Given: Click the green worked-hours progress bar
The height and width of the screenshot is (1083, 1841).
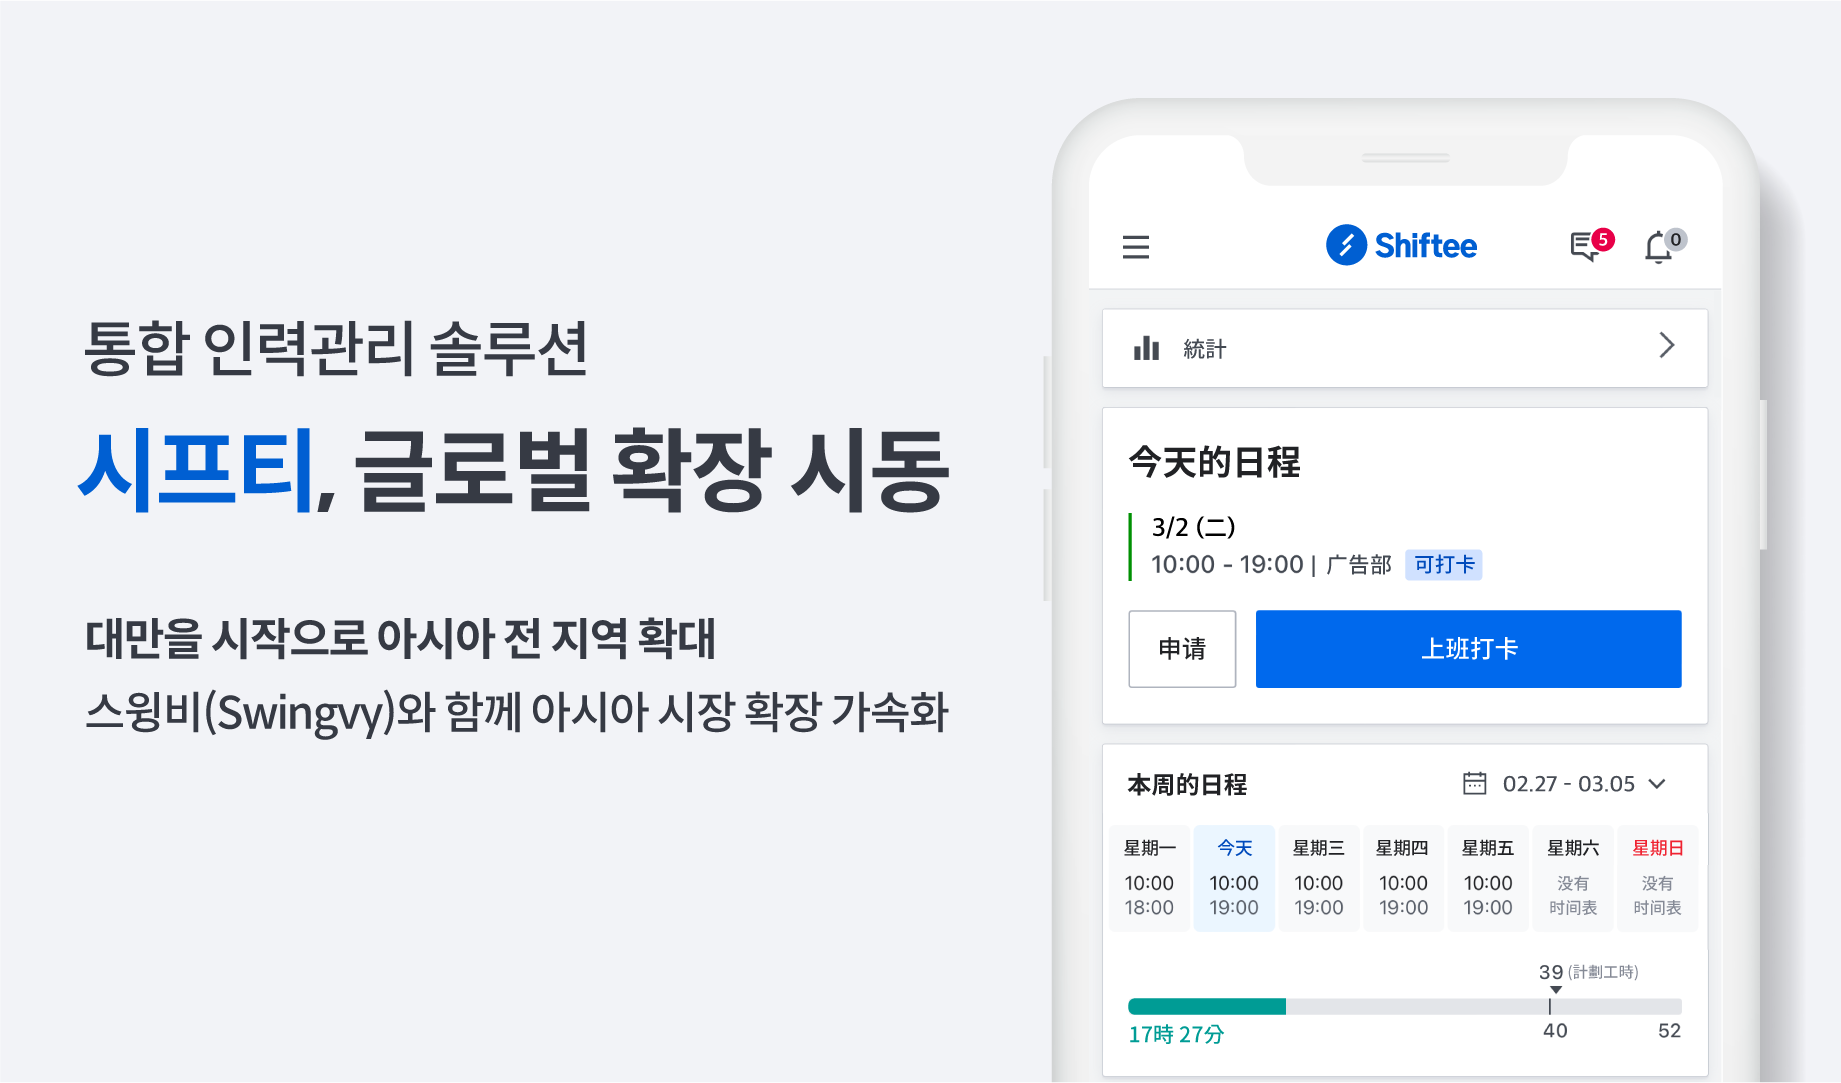Looking at the screenshot, I should click(1206, 1006).
